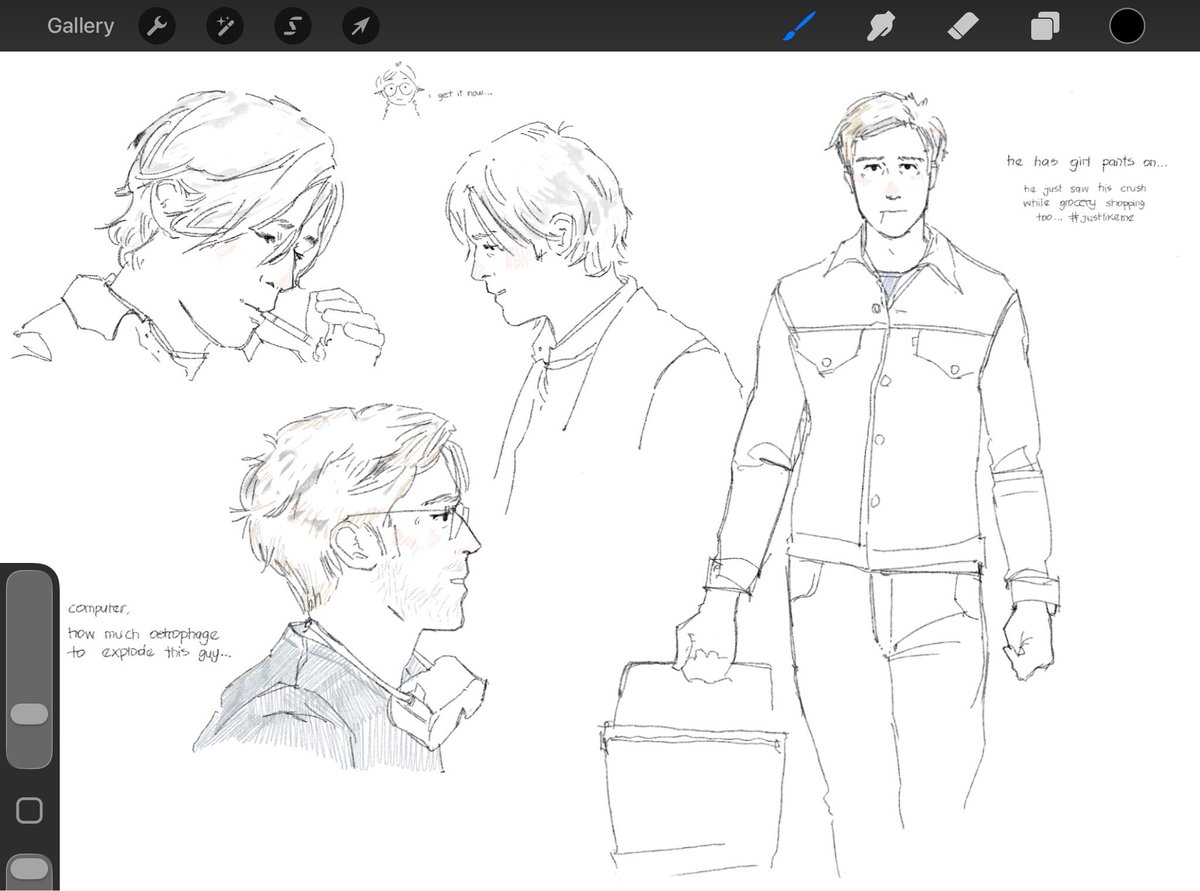Tap the square Modify button in sidebar

(x=29, y=810)
